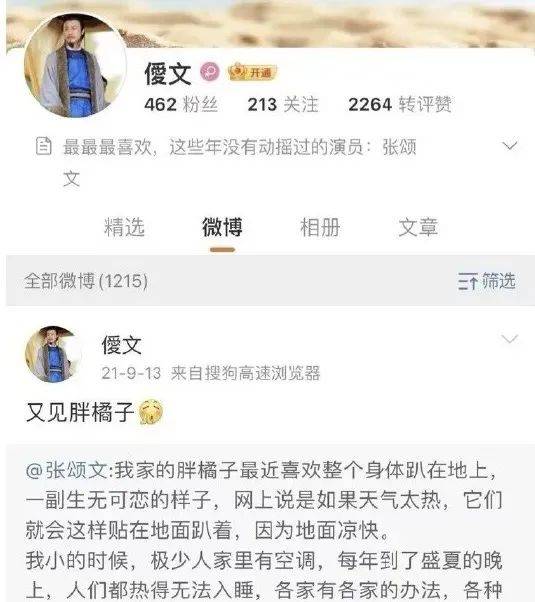Screen dimensions: 535x602
Task: Tap the post author name 傻文
Action: [x=122, y=345]
